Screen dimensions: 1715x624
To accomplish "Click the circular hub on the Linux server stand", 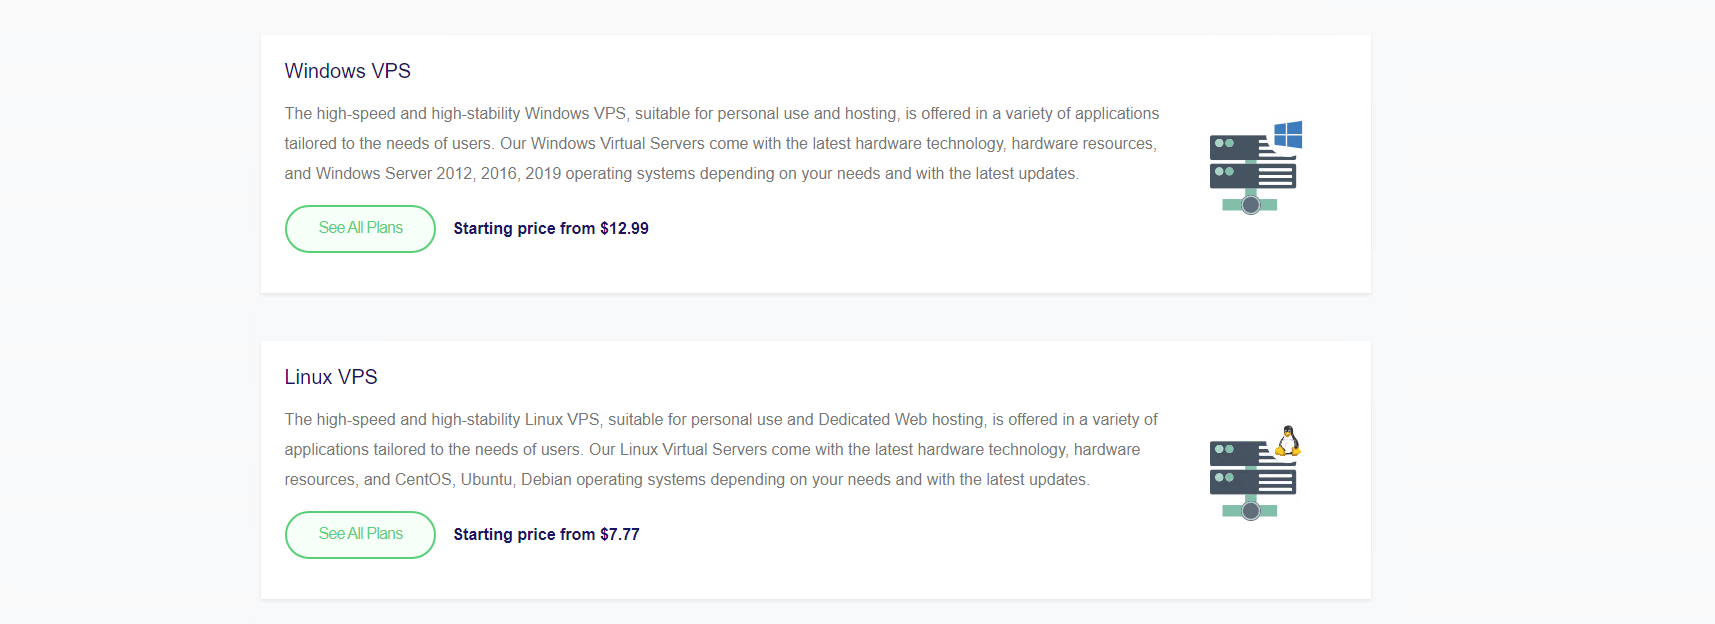I will 1249,509.
